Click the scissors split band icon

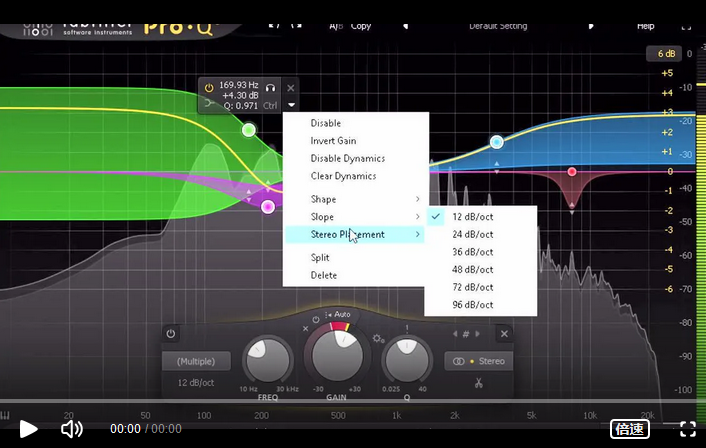tap(478, 383)
